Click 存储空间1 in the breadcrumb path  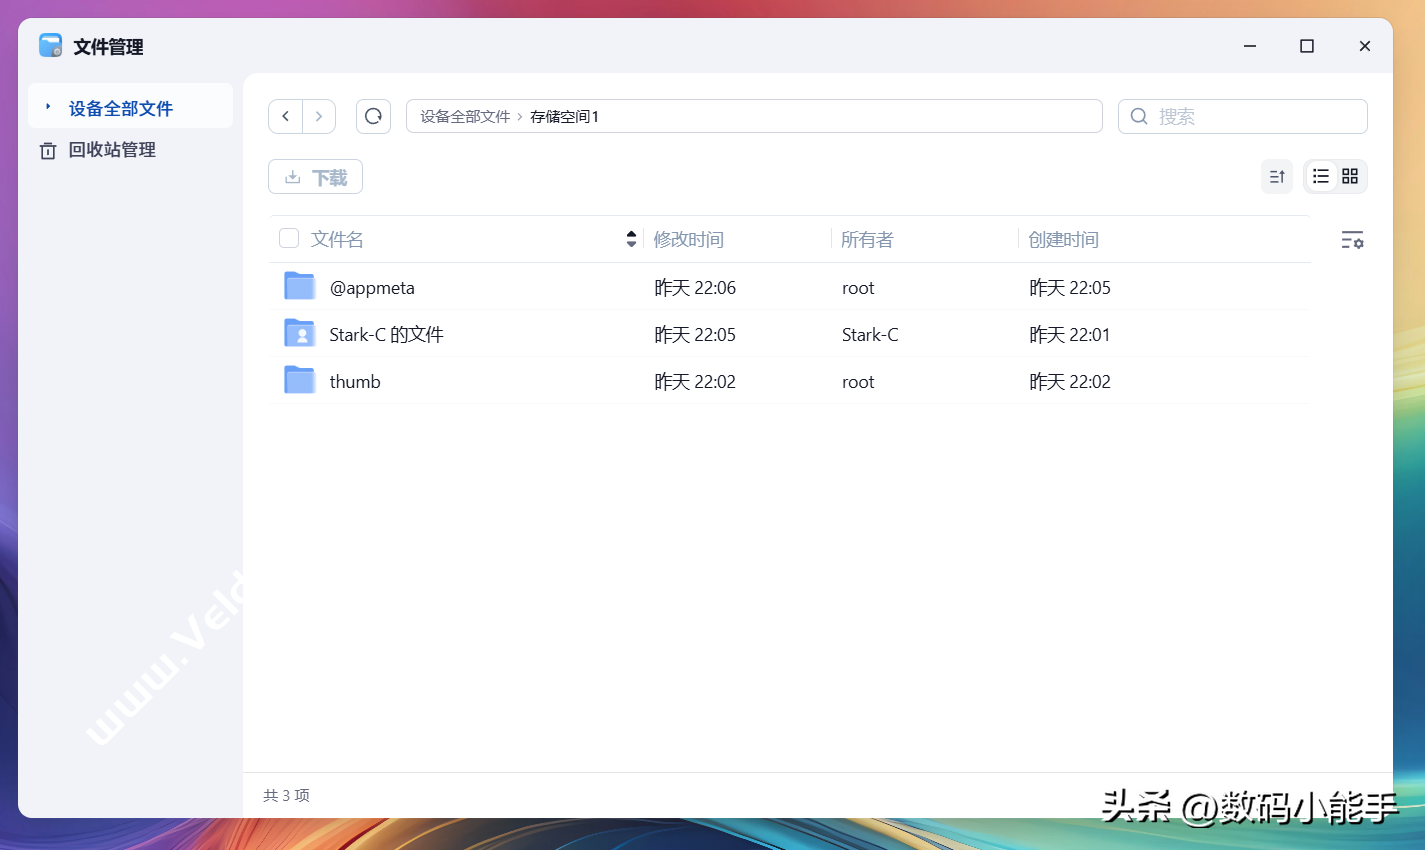tap(564, 117)
